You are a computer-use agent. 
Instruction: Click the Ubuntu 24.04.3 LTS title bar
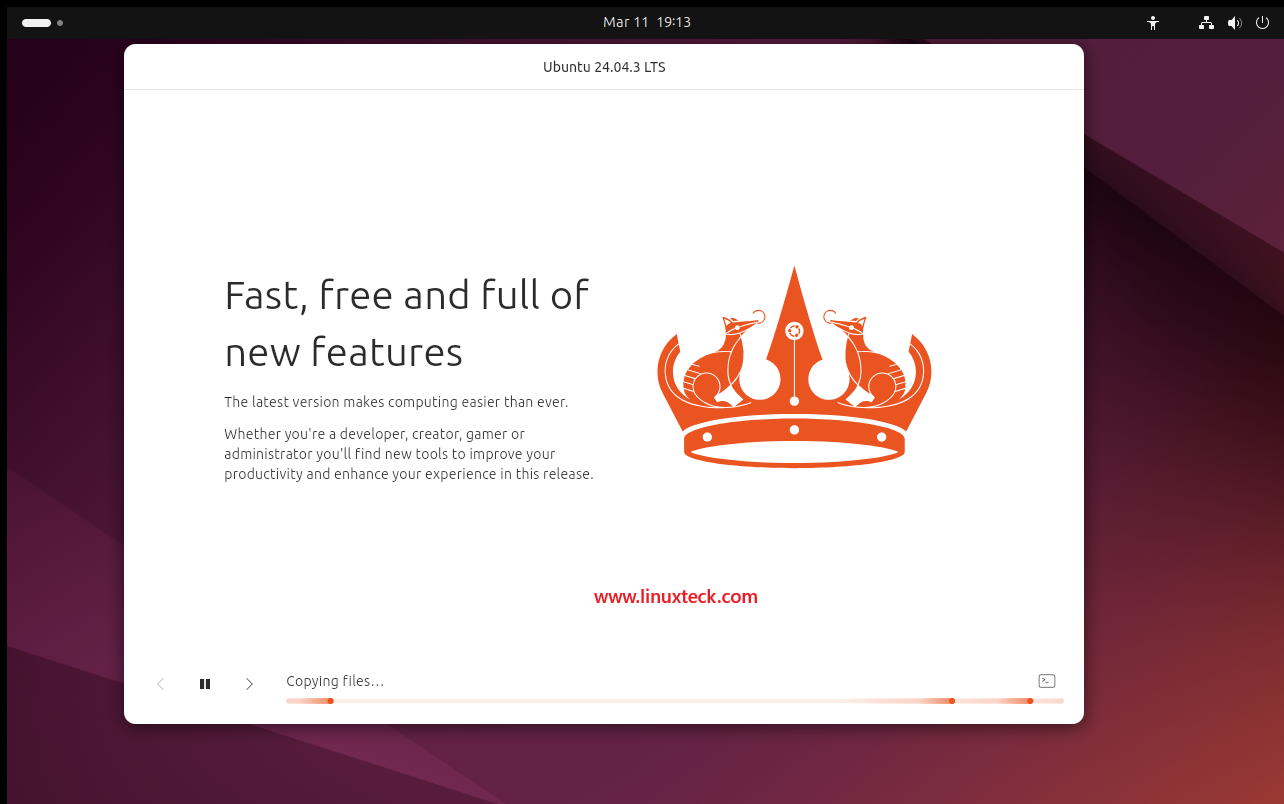[603, 66]
